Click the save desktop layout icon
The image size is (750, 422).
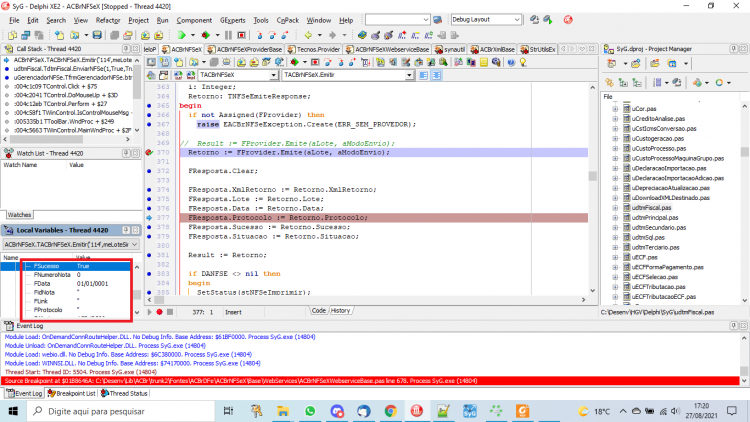click(x=534, y=20)
